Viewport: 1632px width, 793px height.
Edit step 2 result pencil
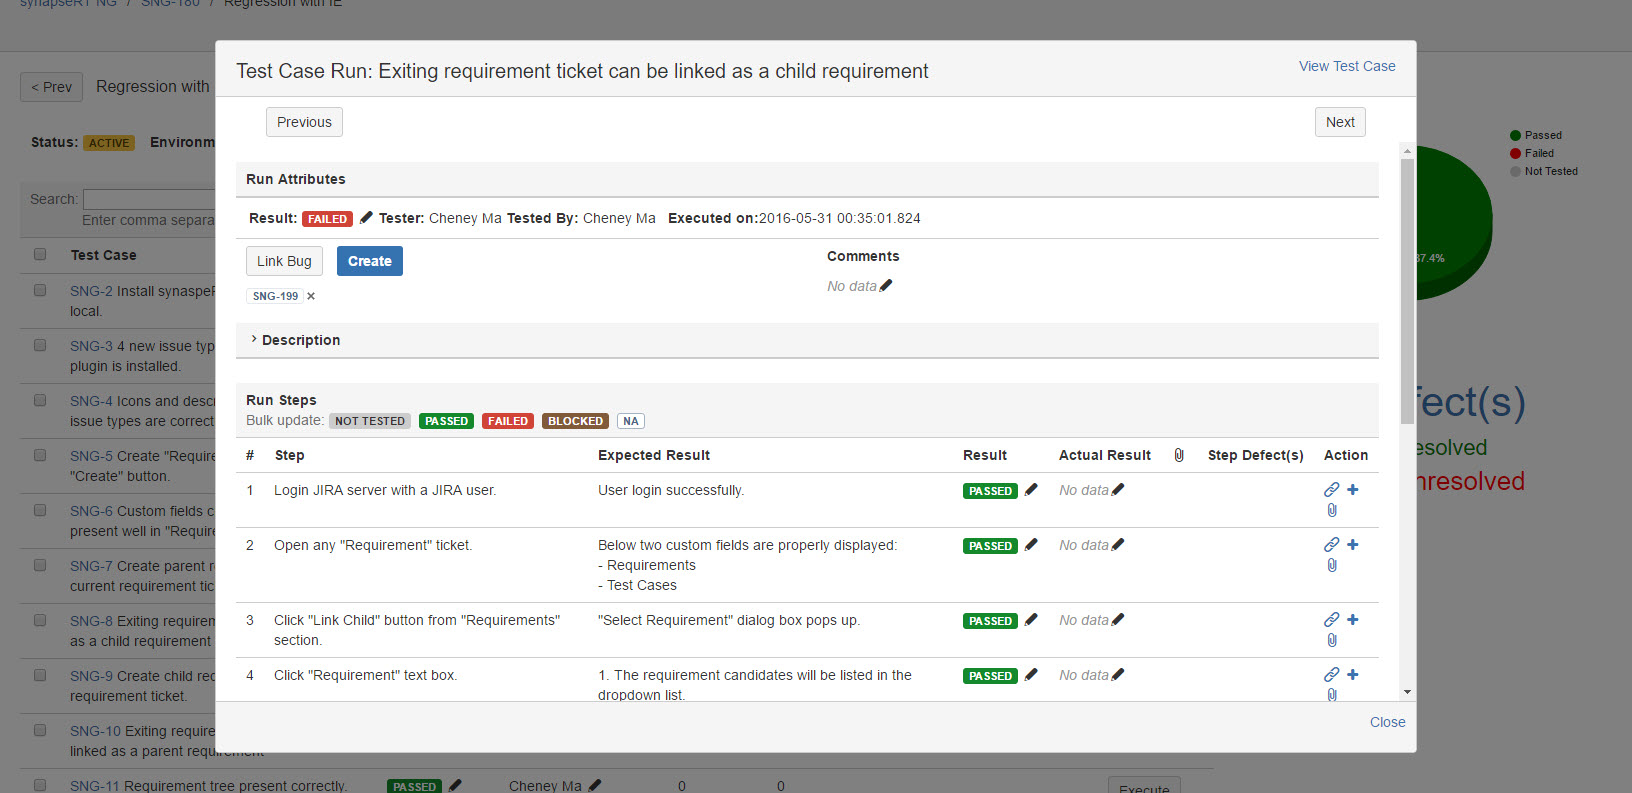click(1031, 544)
